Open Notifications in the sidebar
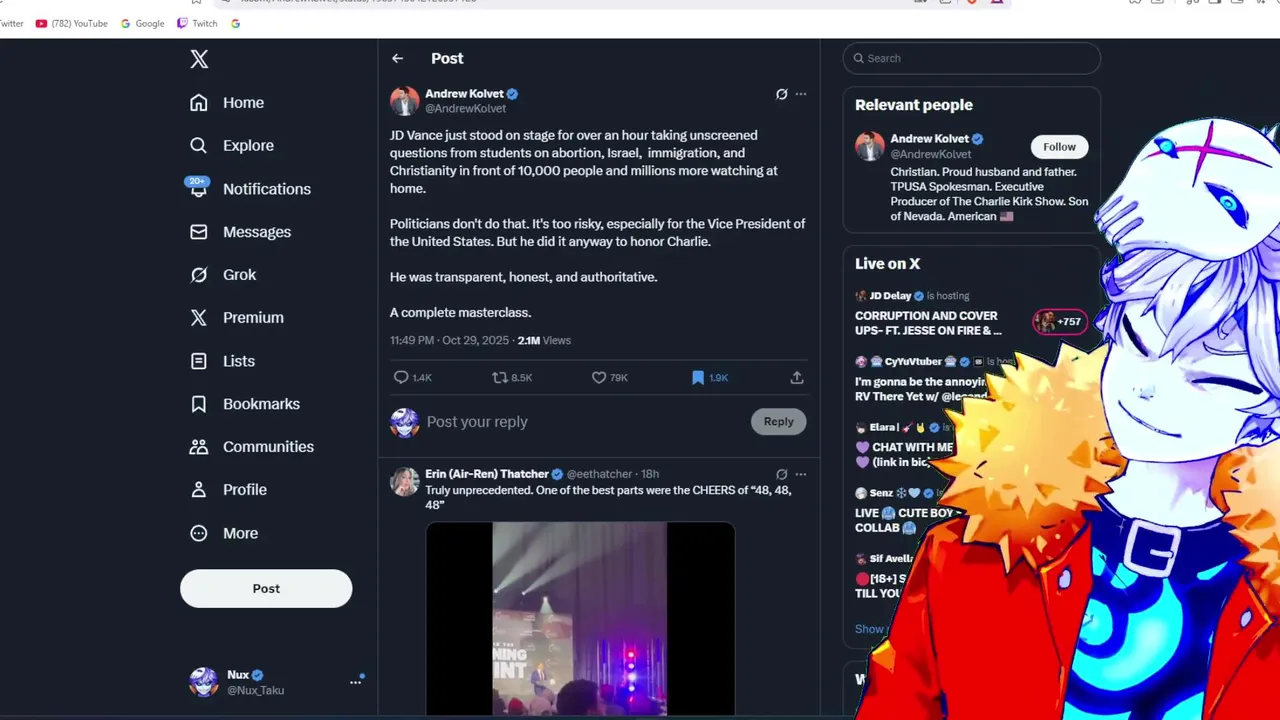This screenshot has width=1280, height=720. [250, 189]
